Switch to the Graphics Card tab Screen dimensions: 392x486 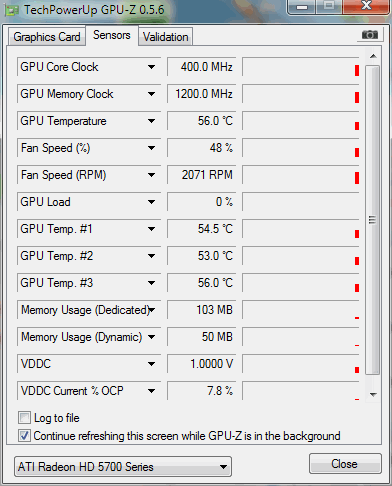point(47,37)
